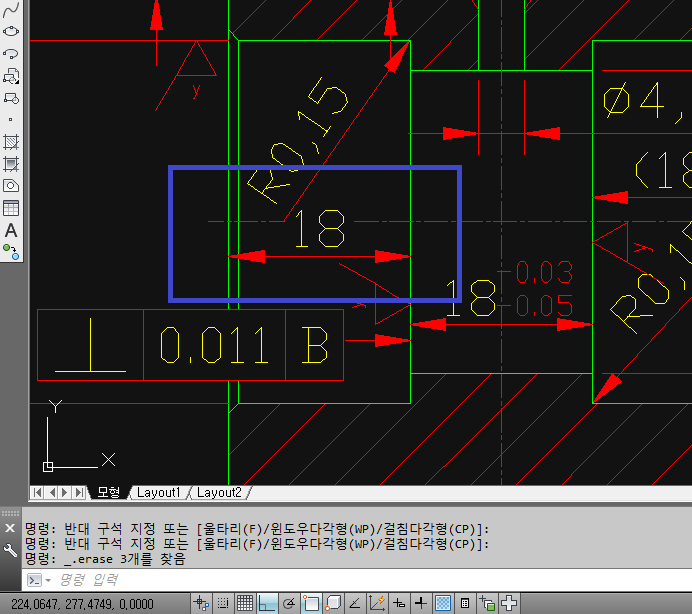692x614 pixels.
Task: Close the command line window
Action: click(x=10, y=528)
